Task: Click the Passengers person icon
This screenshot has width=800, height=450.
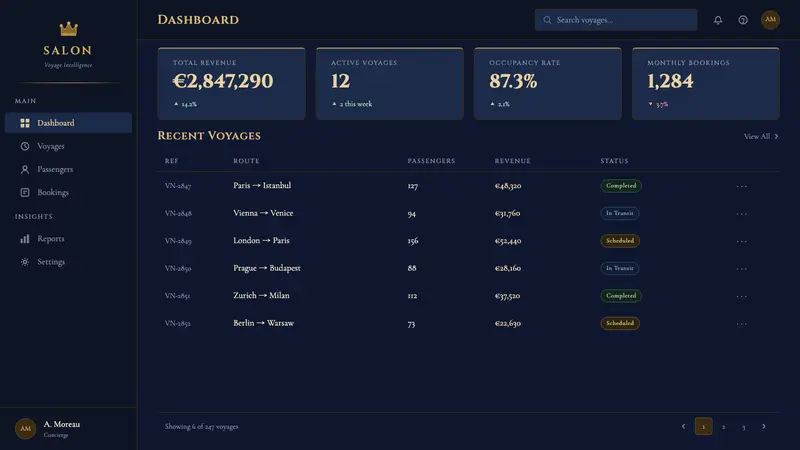Action: pos(24,169)
